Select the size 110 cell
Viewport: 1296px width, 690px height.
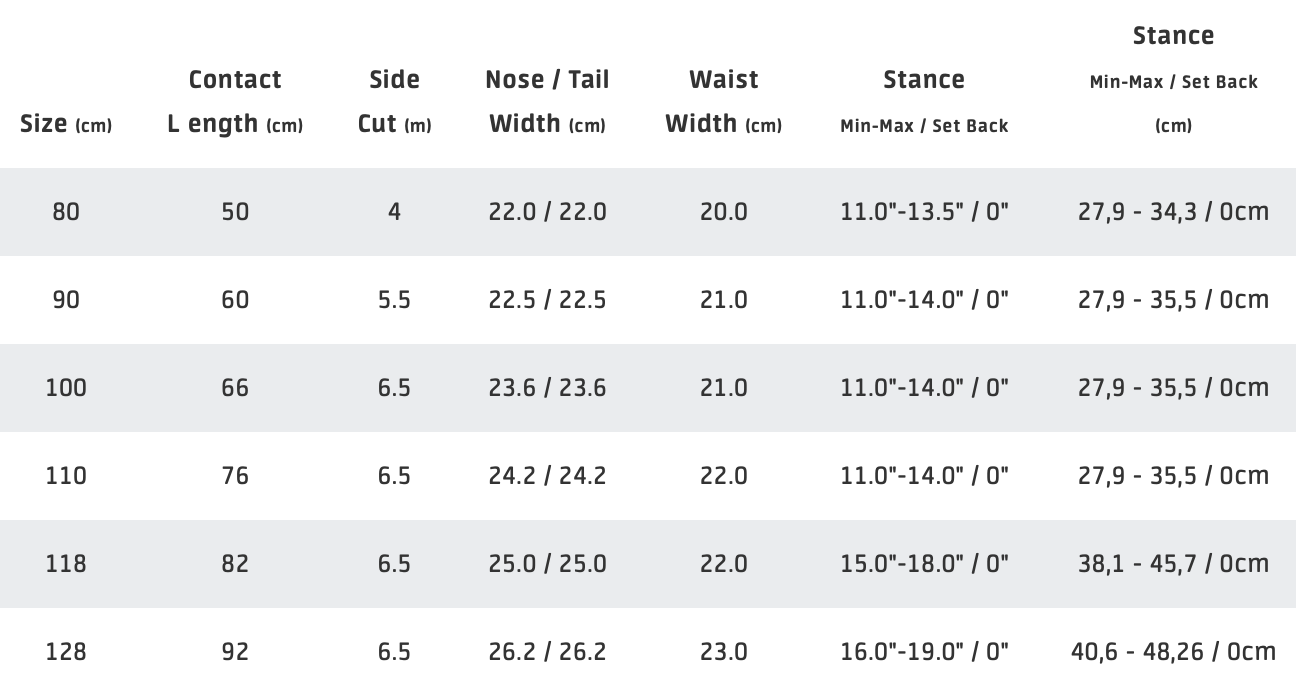[x=66, y=476]
